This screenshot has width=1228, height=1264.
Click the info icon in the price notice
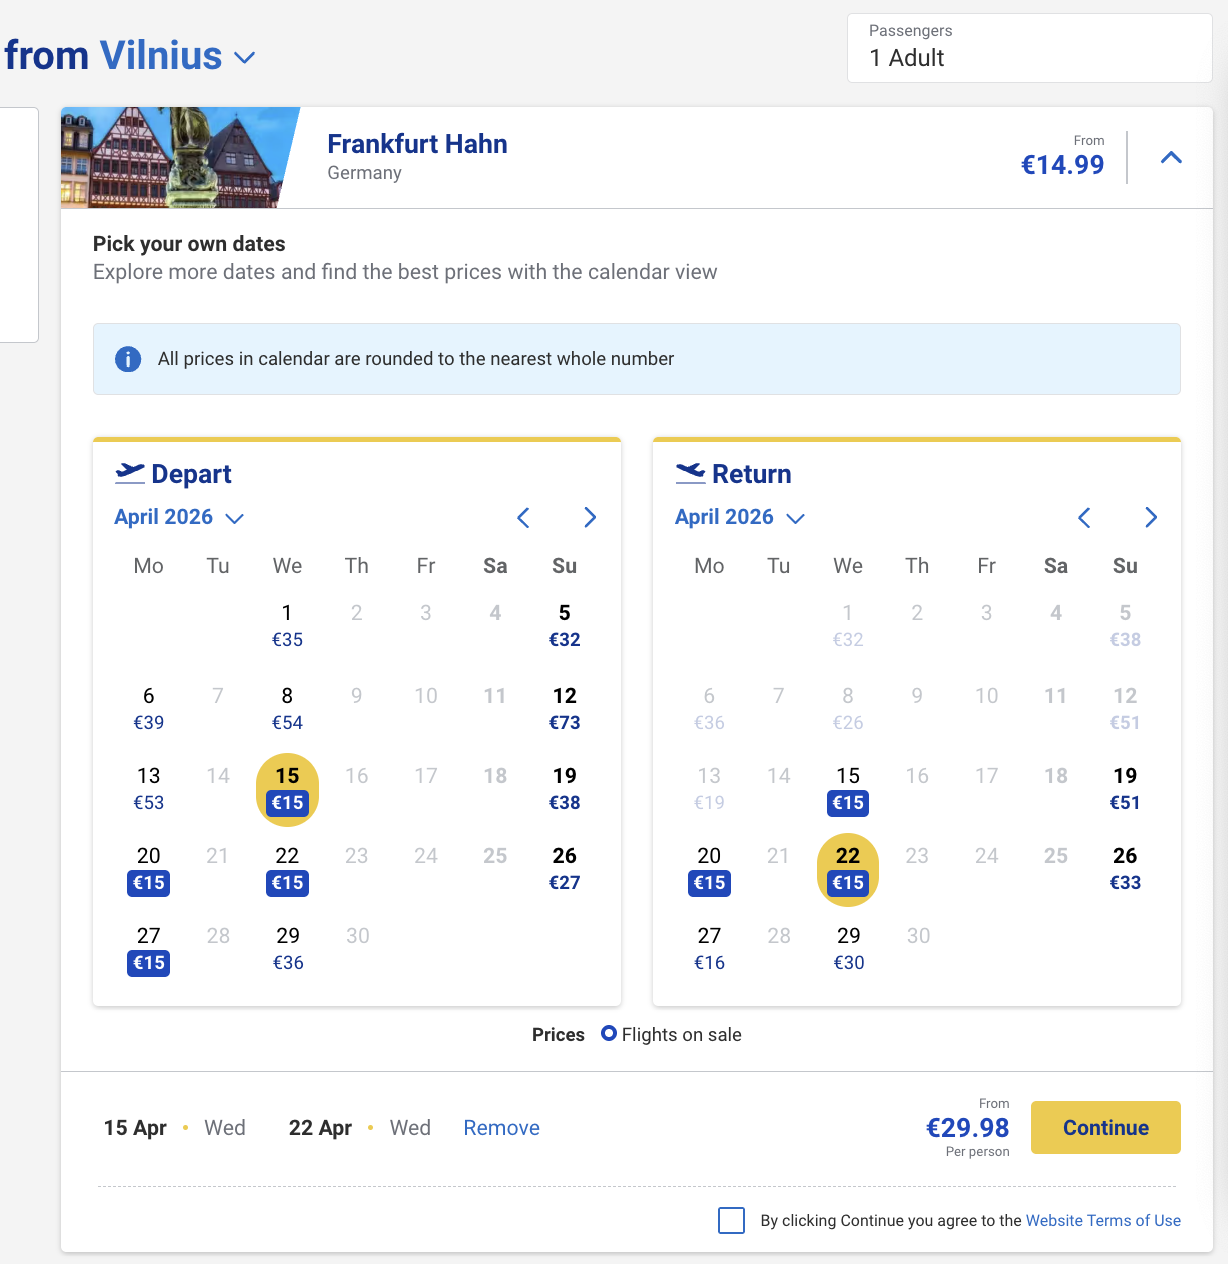point(128,359)
